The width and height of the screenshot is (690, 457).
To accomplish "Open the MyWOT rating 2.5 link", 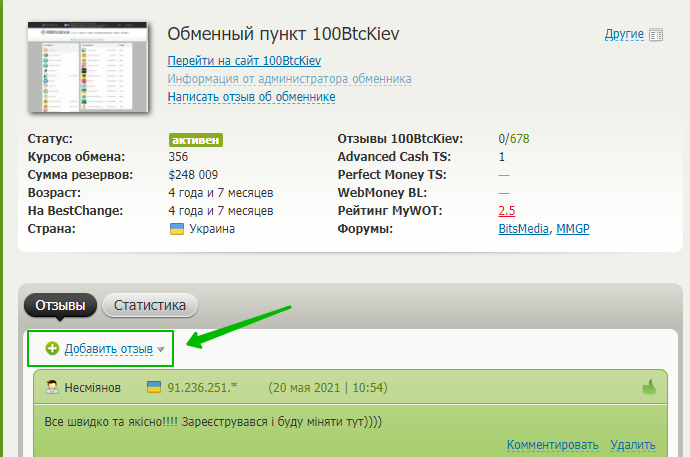I will coord(506,211).
